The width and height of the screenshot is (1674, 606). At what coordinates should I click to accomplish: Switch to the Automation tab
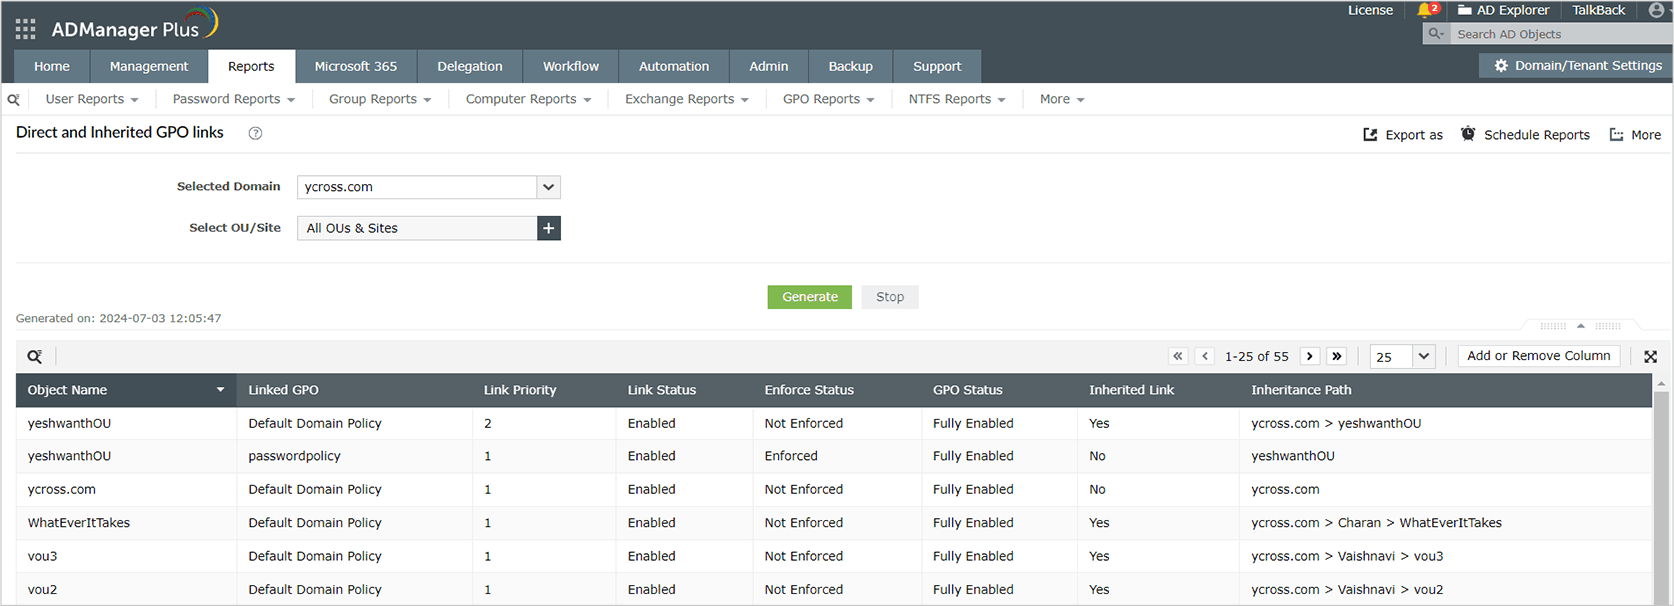click(x=674, y=66)
